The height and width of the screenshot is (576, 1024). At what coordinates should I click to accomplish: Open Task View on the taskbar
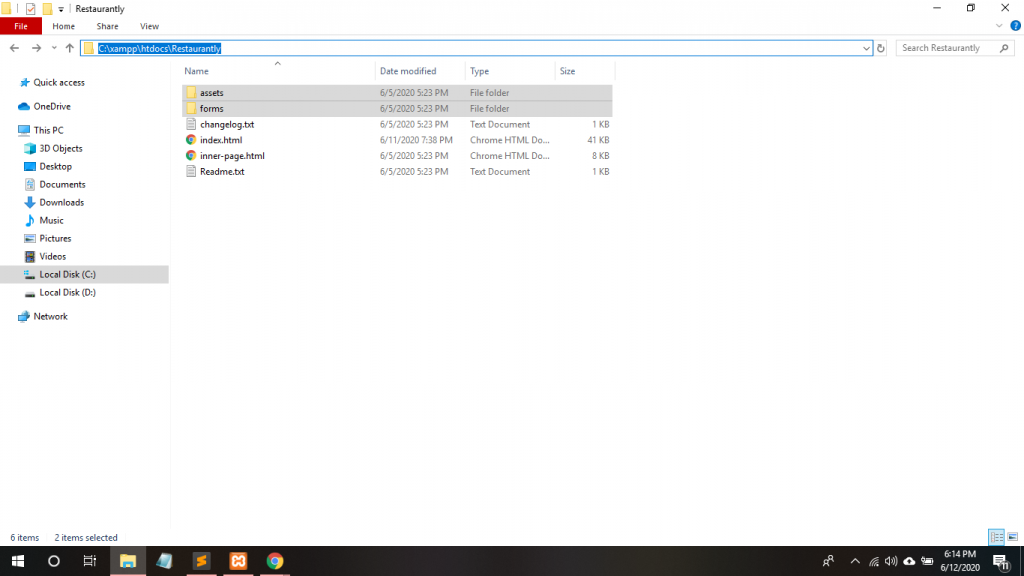coord(90,561)
